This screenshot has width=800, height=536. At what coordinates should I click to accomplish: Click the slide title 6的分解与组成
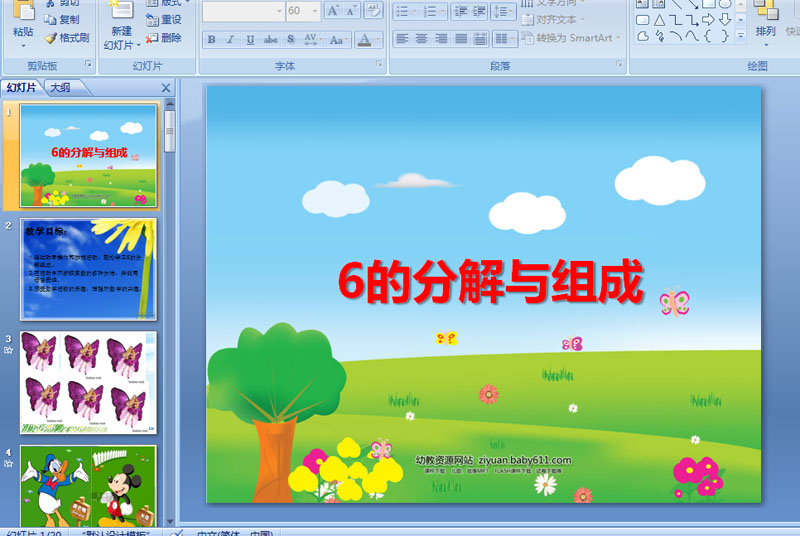(x=490, y=282)
